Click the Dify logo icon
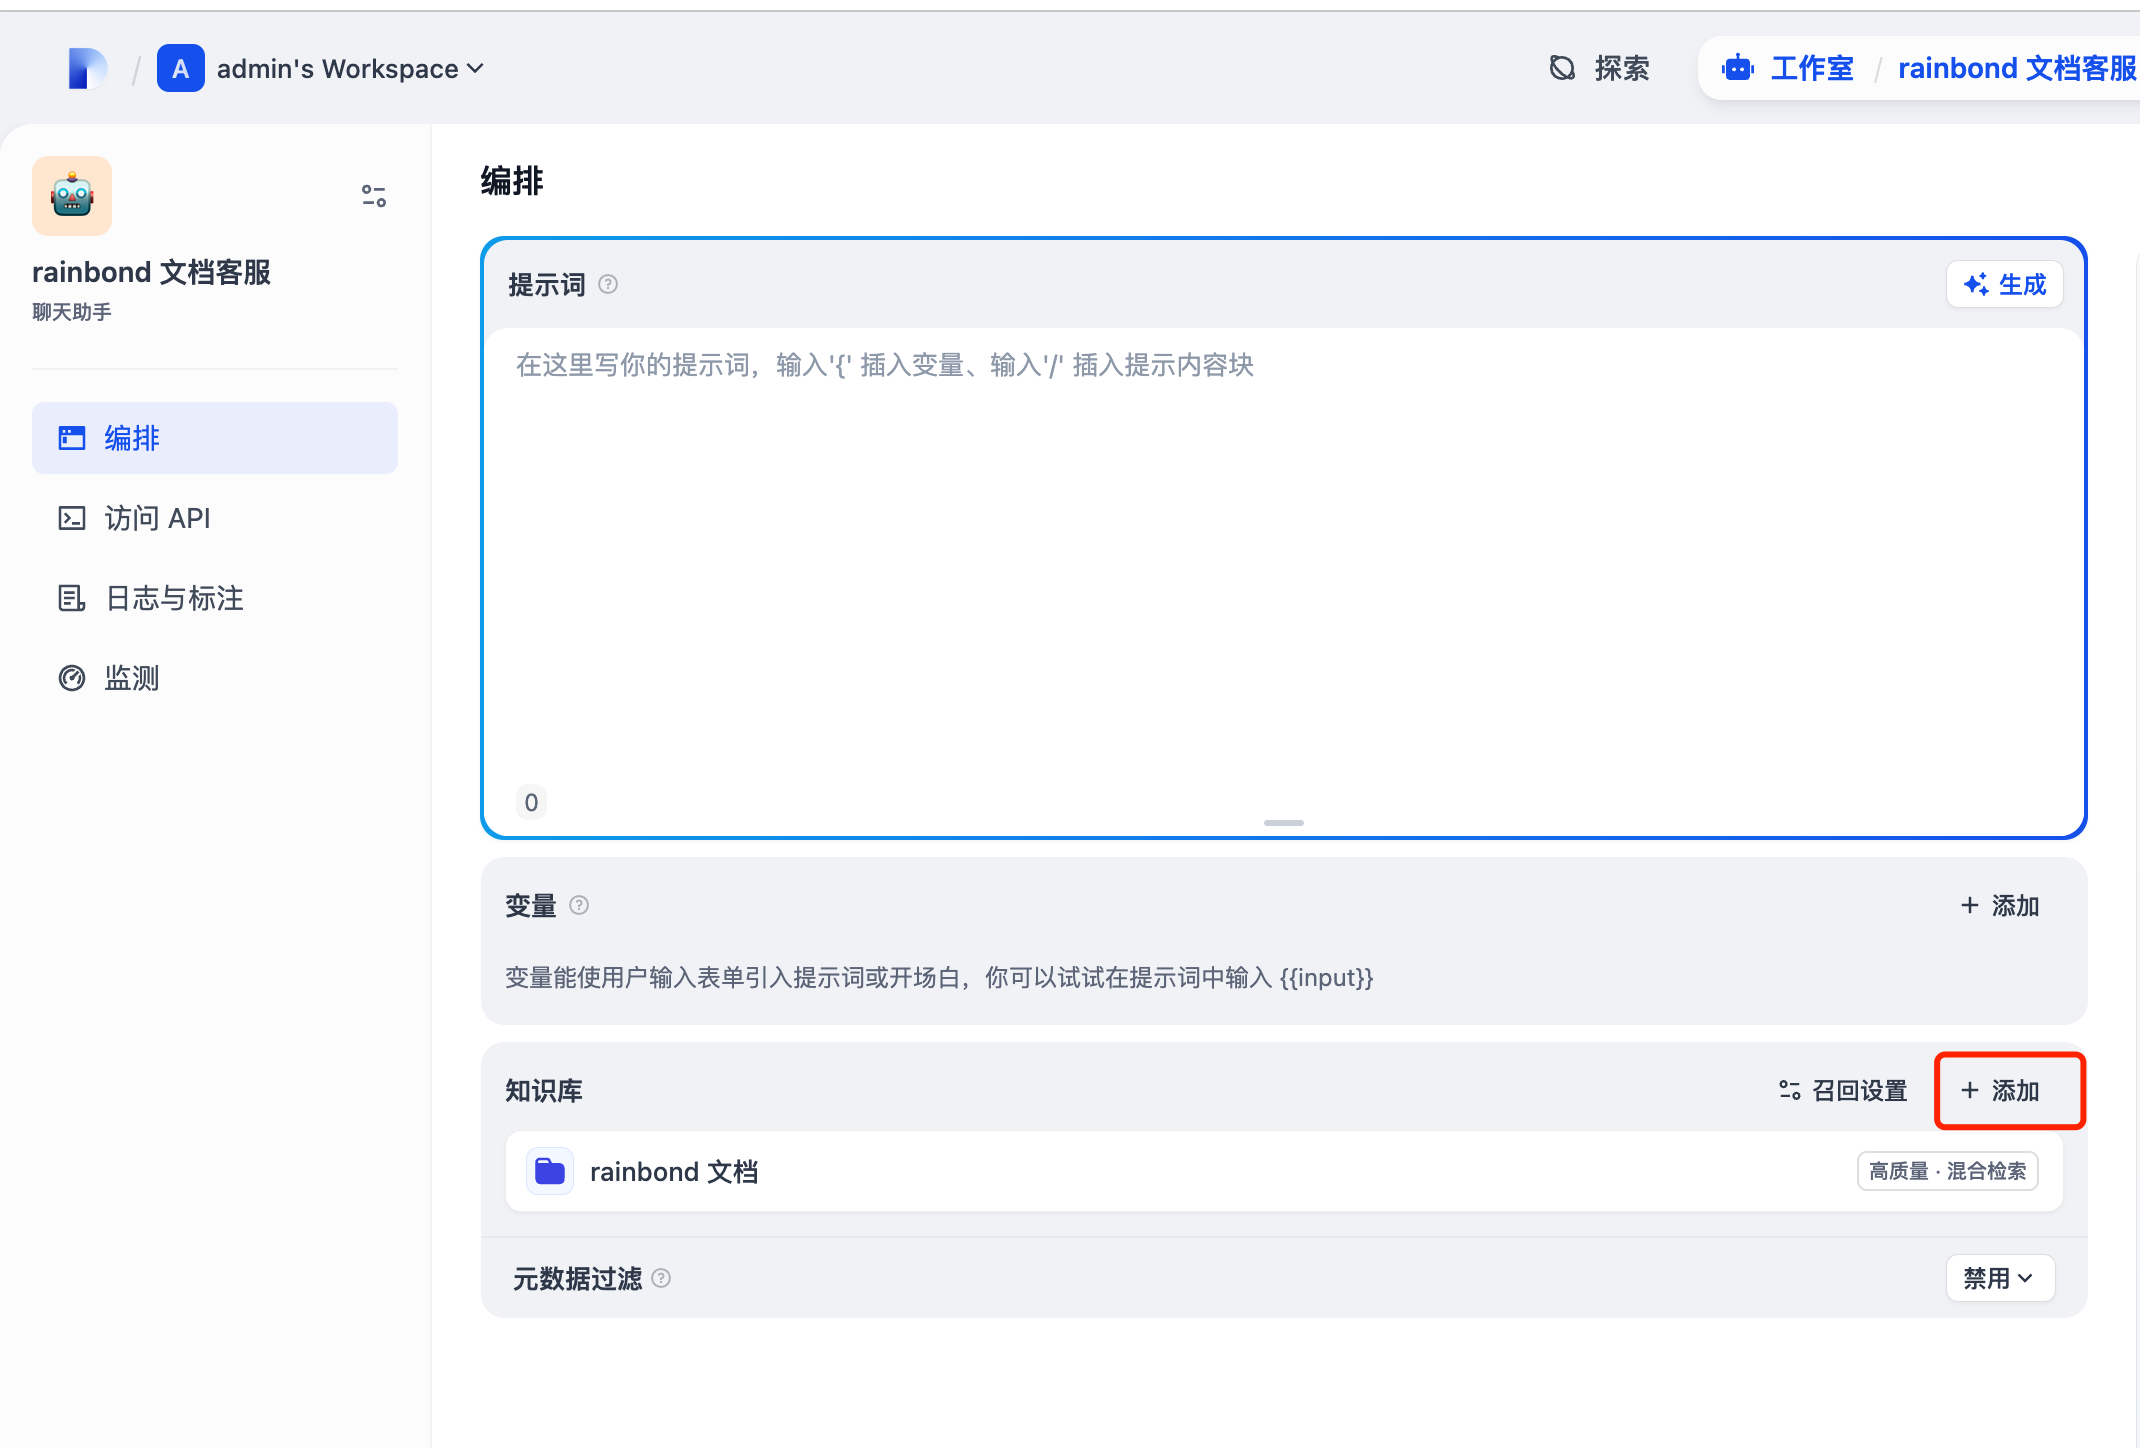This screenshot has height=1448, width=2140. 87,68
